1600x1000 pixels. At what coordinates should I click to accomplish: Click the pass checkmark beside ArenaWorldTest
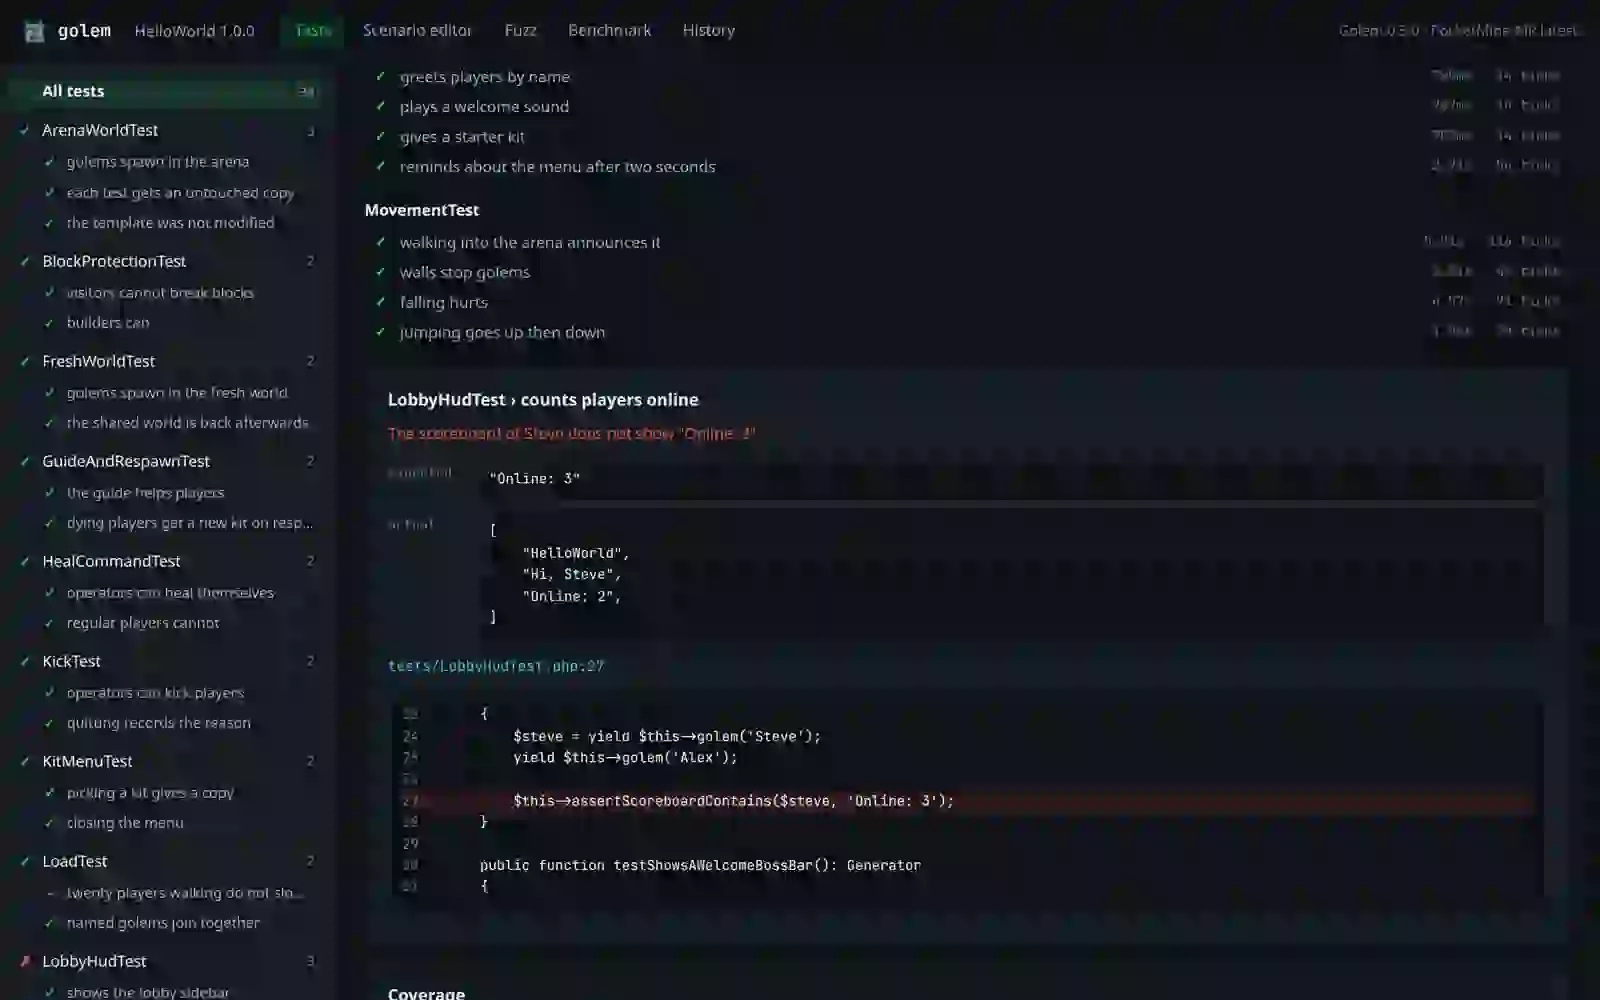[x=25, y=130]
